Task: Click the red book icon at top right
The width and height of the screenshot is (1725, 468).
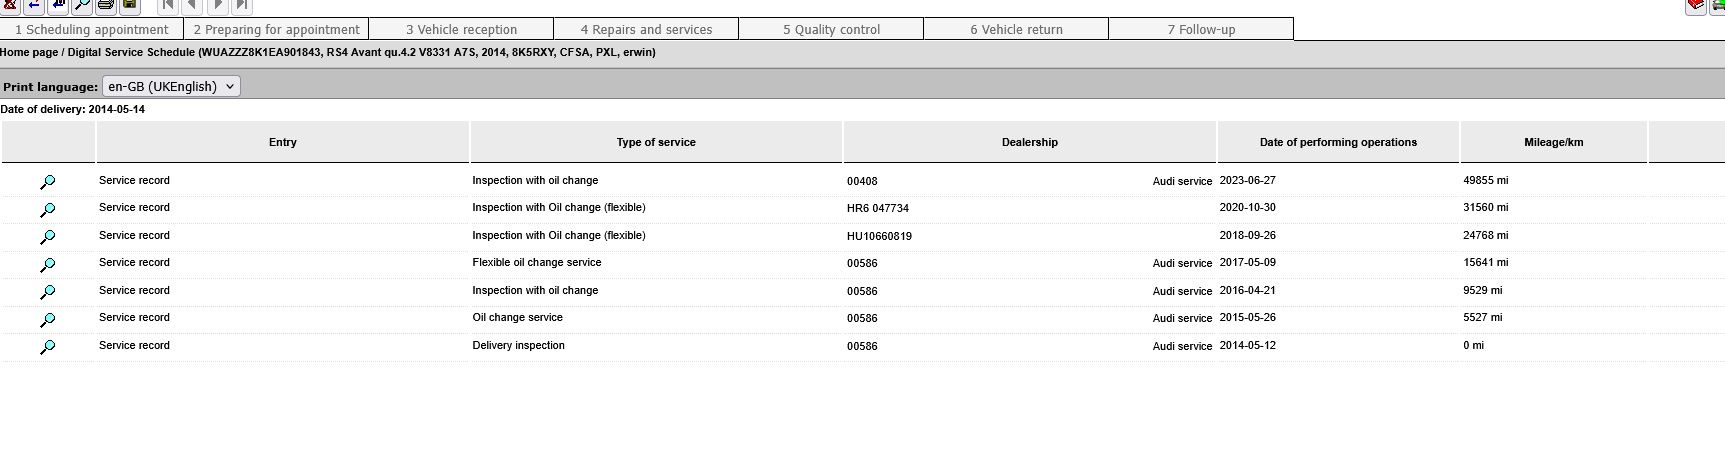Action: coord(1696,5)
